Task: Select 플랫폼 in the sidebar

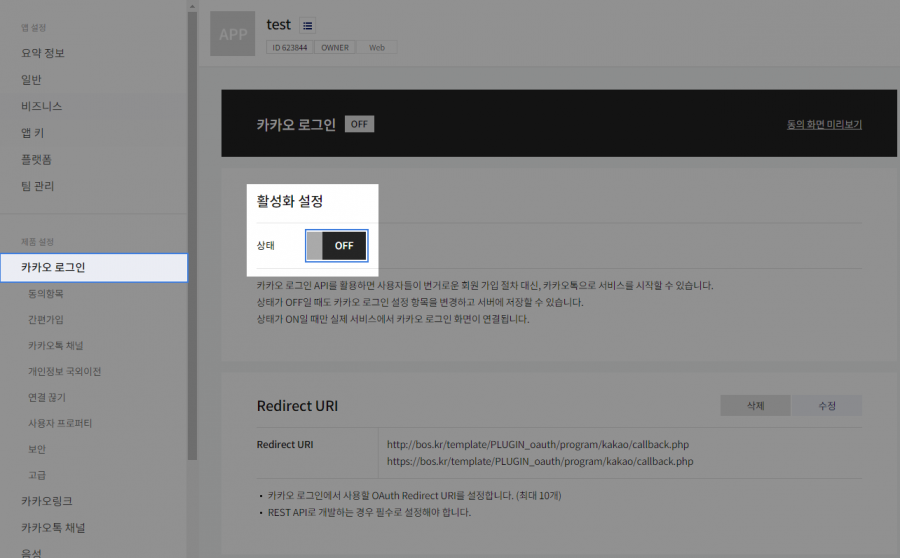Action: 37,159
